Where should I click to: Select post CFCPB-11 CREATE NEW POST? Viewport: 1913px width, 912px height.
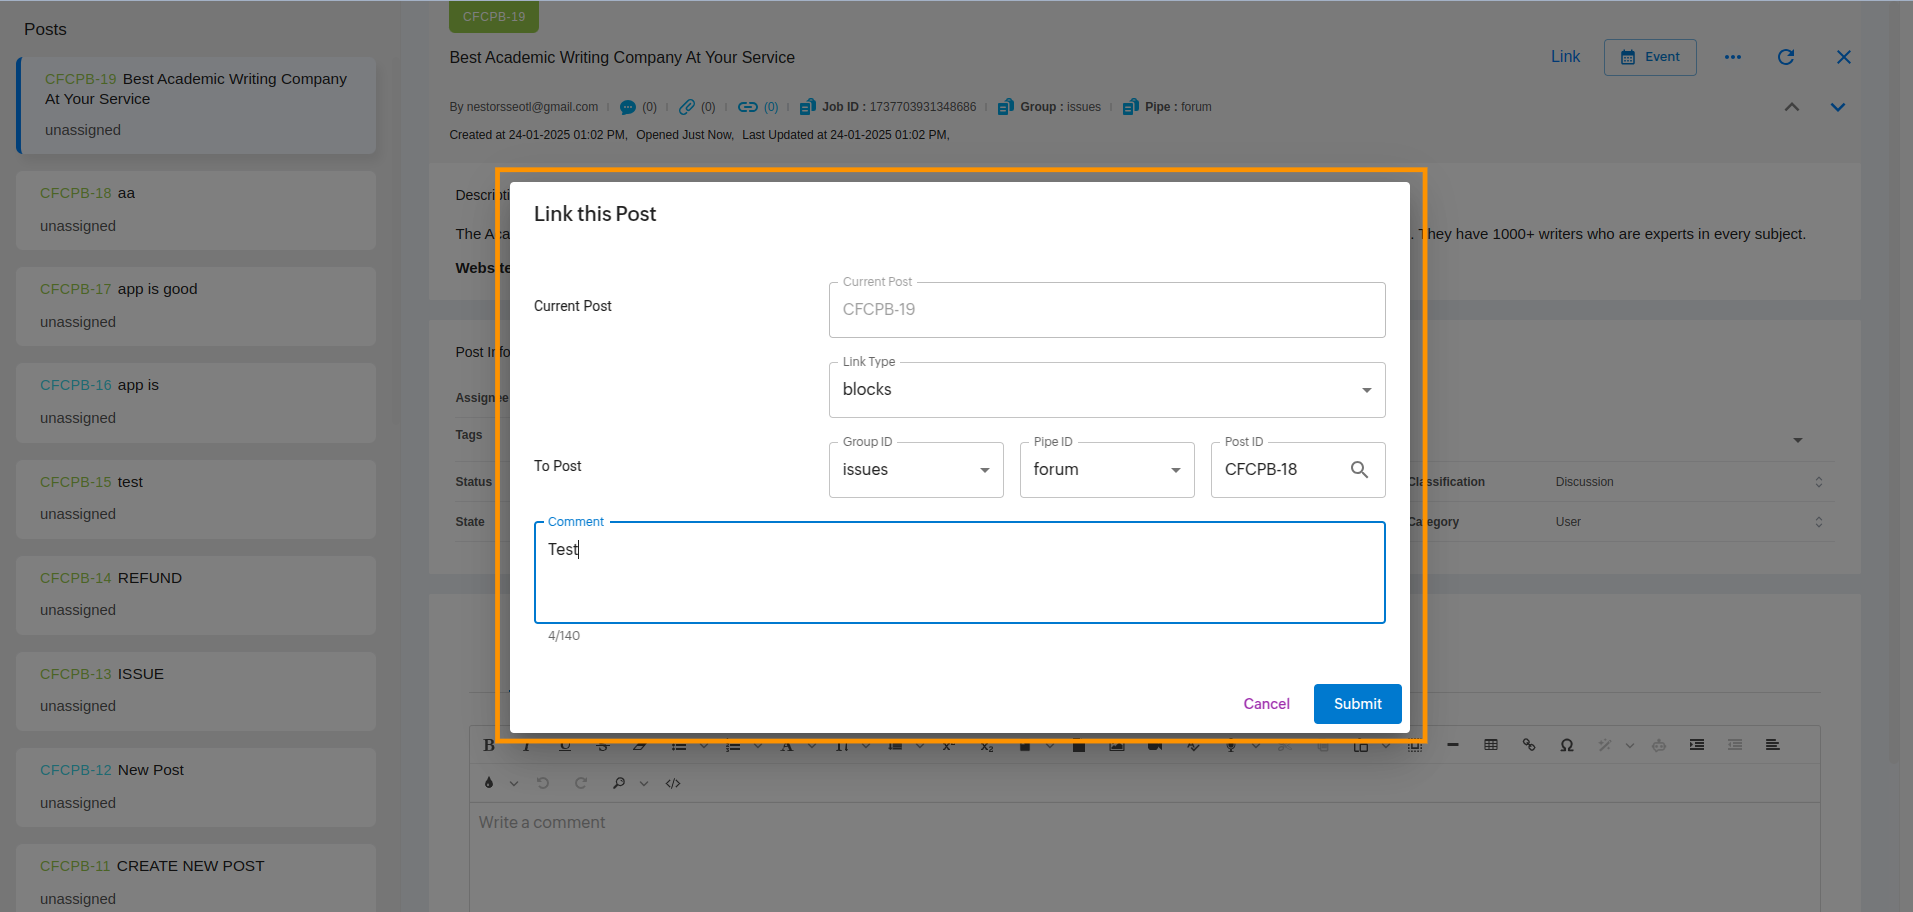pos(196,878)
